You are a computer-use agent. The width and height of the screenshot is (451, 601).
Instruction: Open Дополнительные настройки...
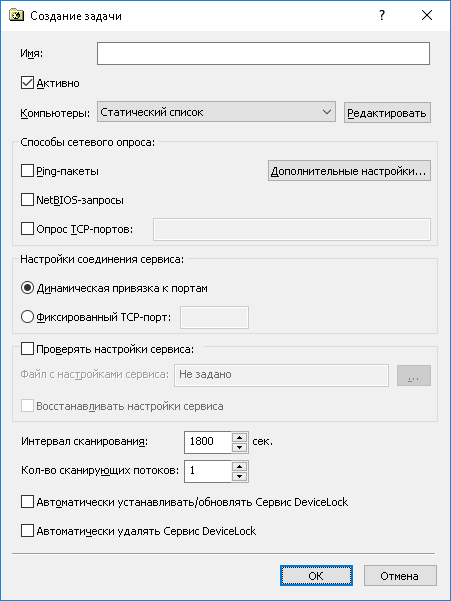click(x=349, y=171)
